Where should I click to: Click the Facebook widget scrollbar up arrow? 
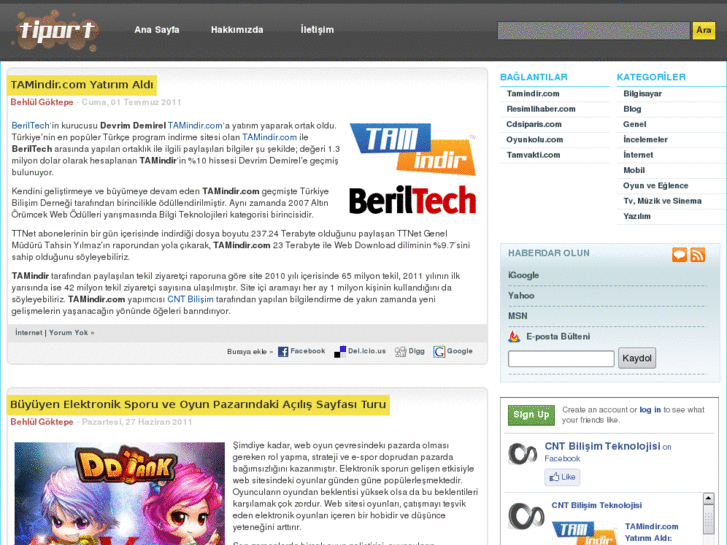[x=708, y=499]
